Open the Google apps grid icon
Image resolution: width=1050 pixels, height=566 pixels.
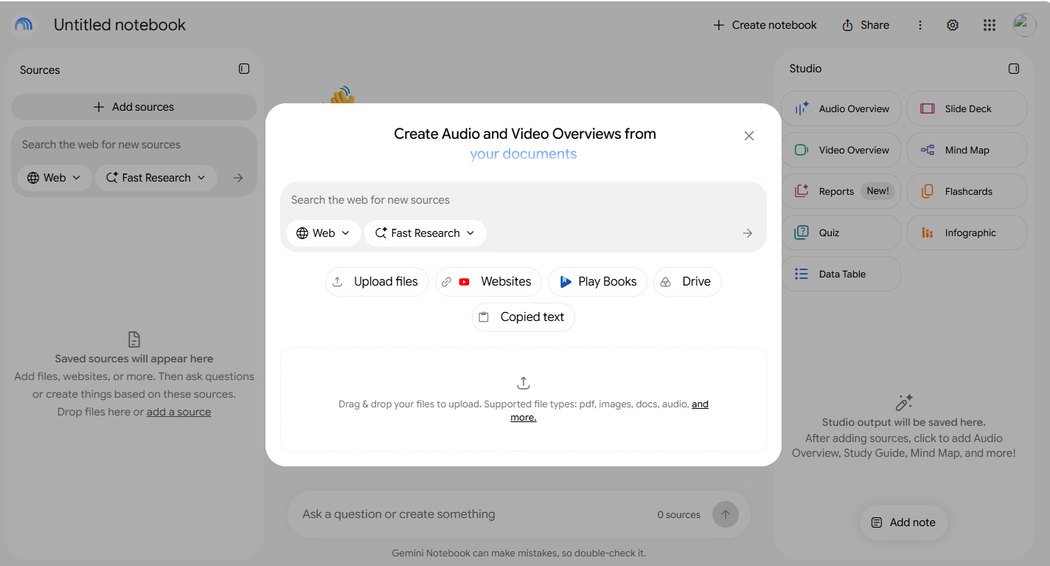pos(989,25)
